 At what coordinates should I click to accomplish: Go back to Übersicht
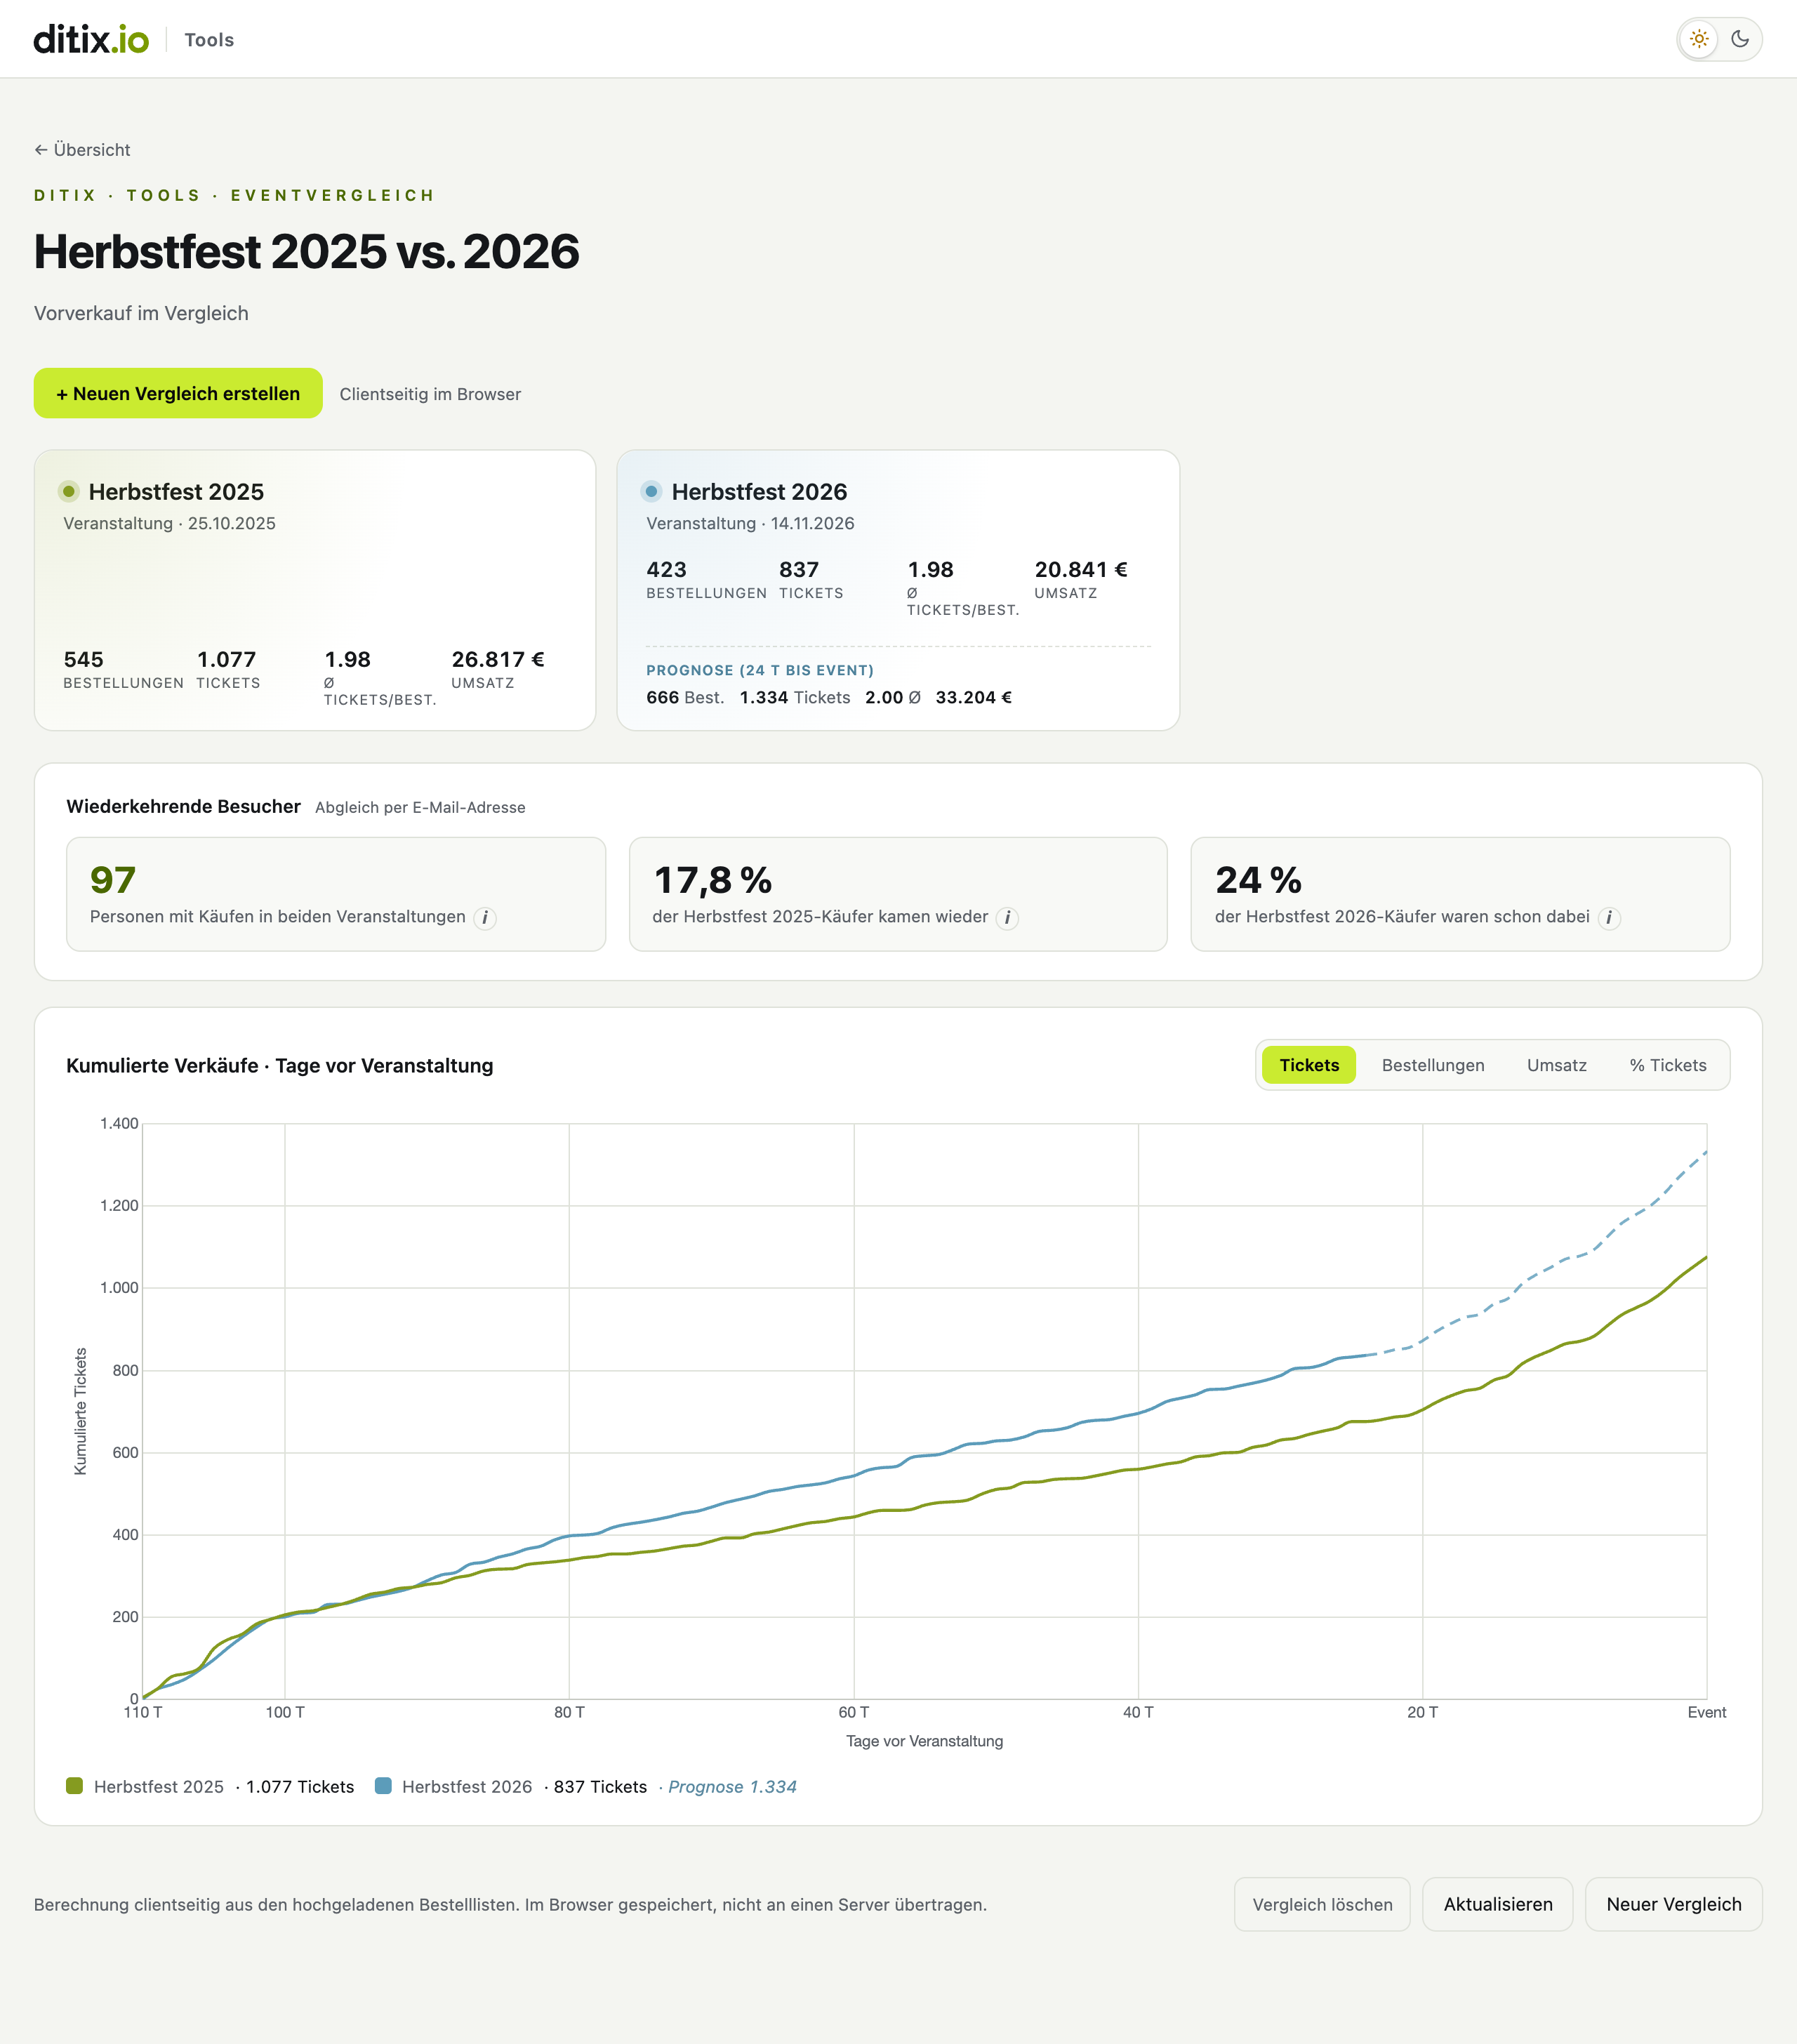click(82, 150)
